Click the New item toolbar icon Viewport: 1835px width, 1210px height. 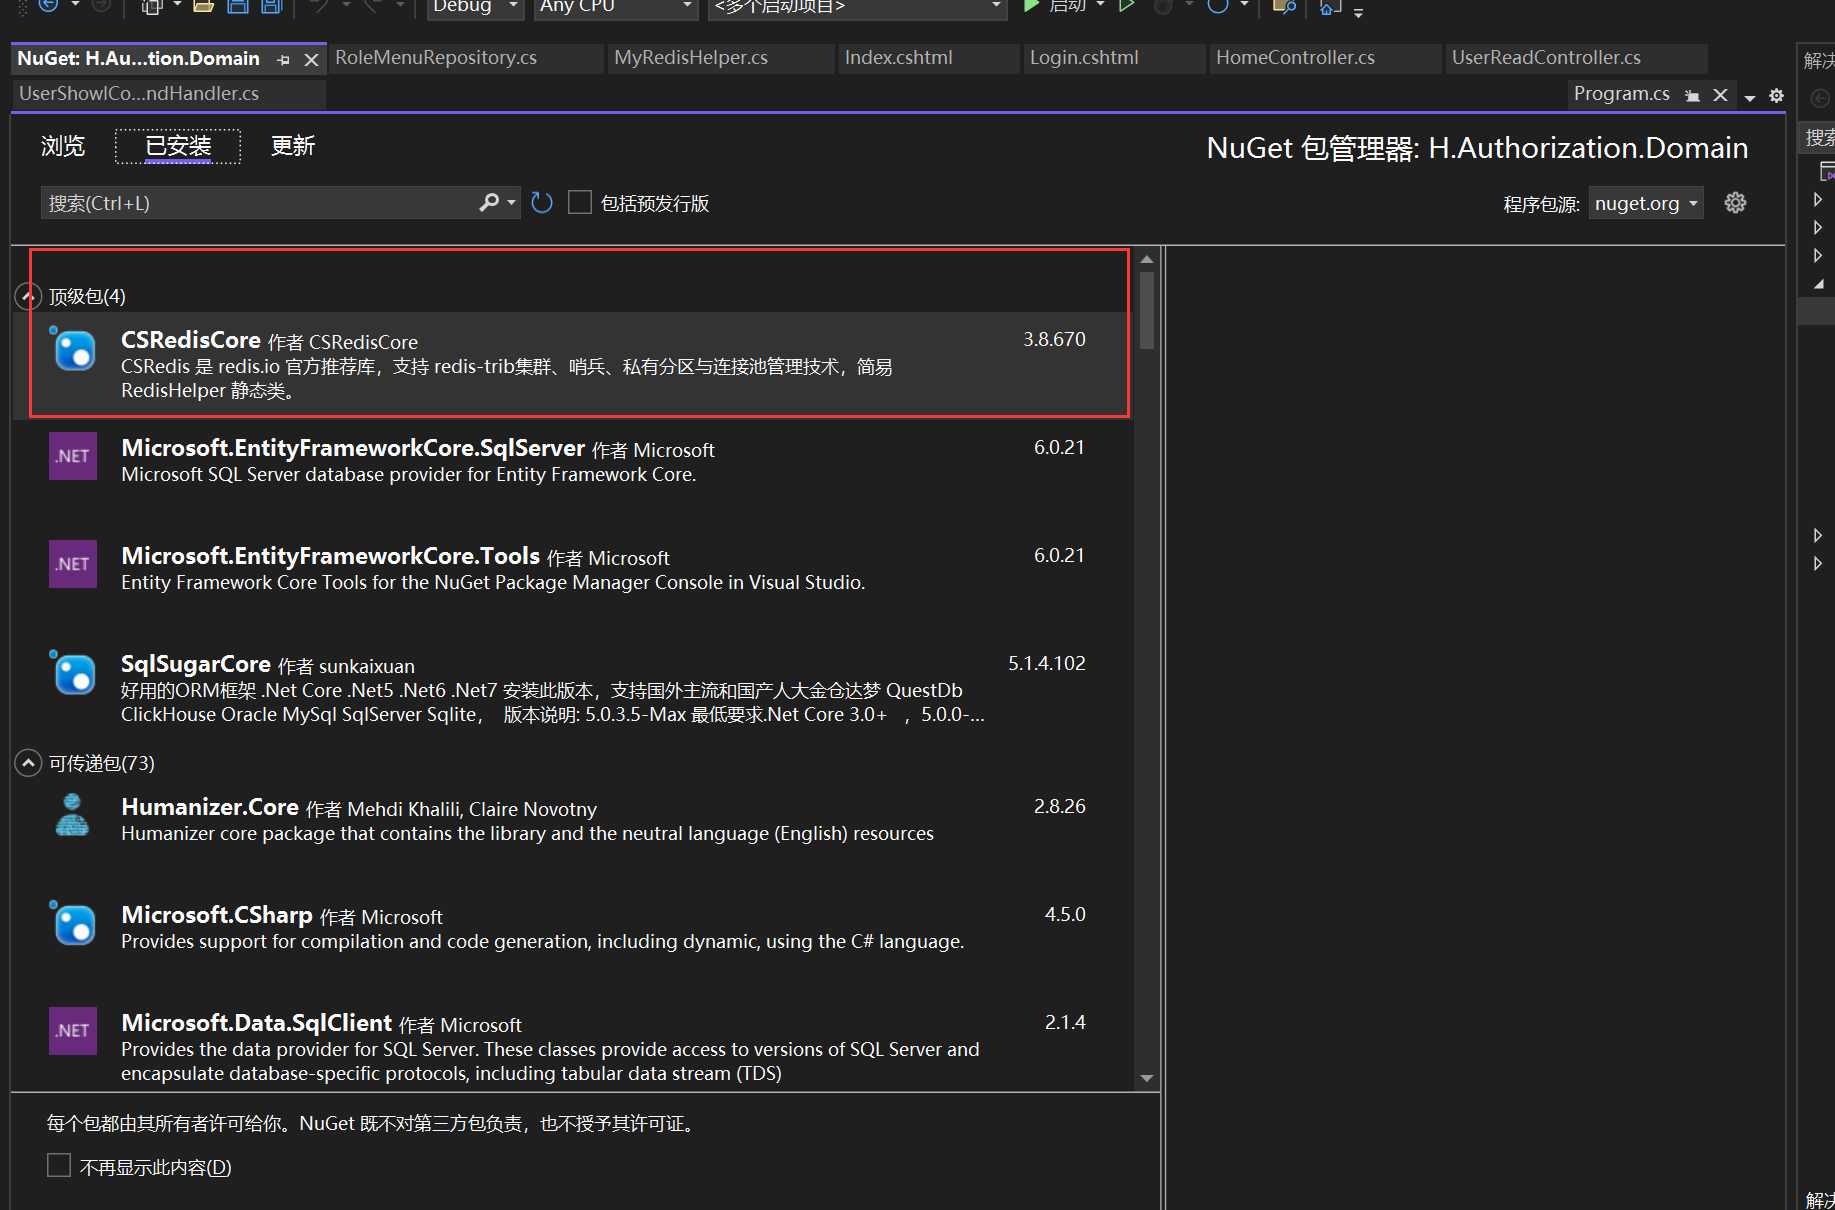[x=151, y=6]
